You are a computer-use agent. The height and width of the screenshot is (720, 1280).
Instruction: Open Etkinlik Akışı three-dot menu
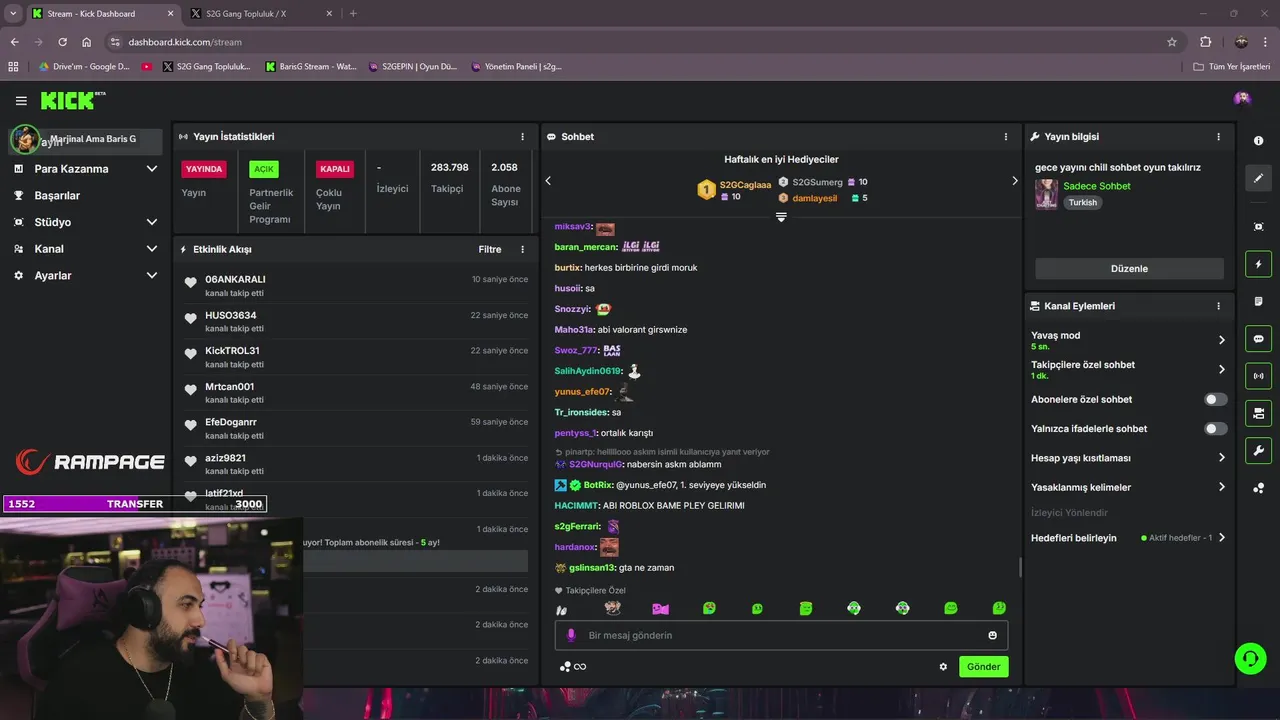click(522, 249)
